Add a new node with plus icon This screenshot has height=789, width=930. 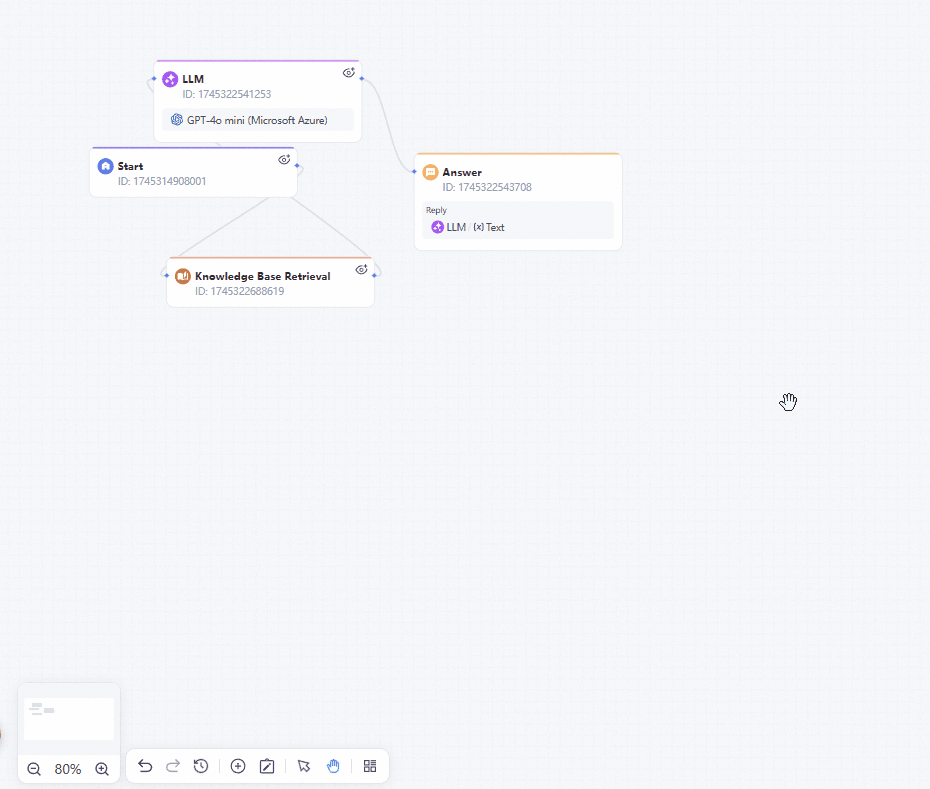[238, 766]
